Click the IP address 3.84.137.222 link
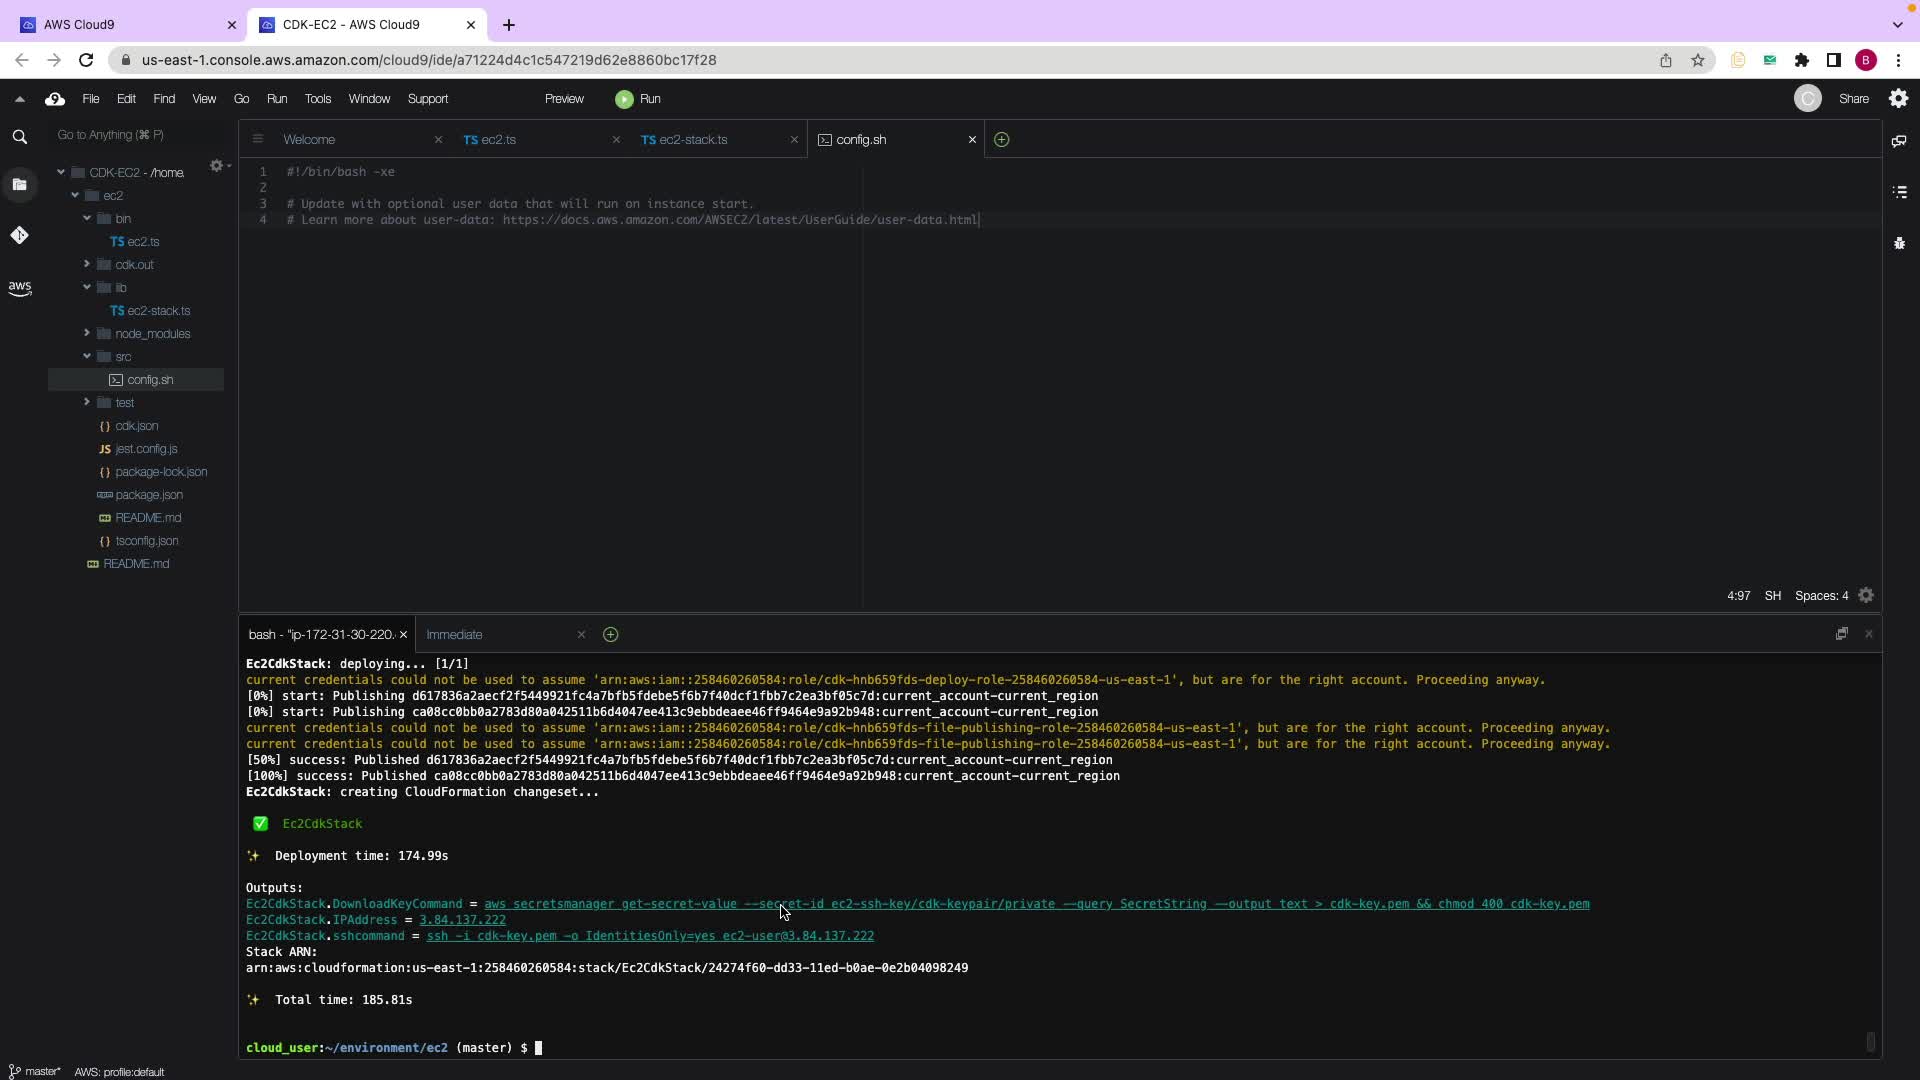The width and height of the screenshot is (1920, 1080). [462, 920]
